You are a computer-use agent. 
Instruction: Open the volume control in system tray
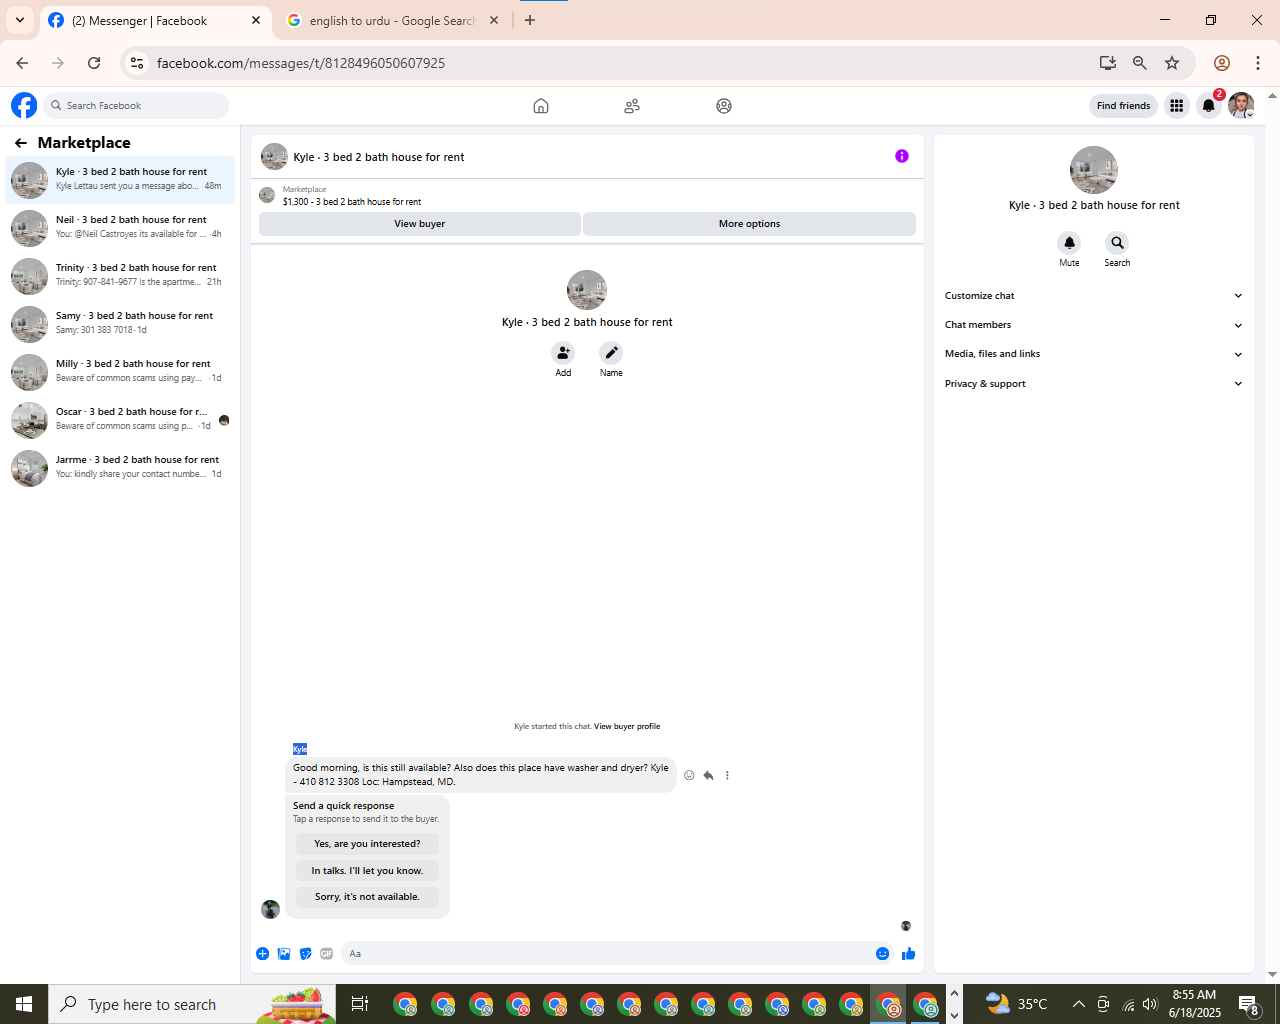point(1150,1004)
